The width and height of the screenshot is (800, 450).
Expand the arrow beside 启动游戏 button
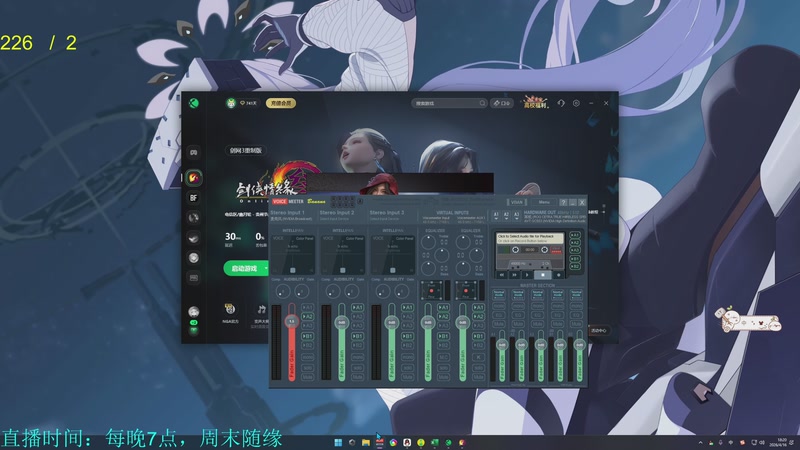click(266, 268)
